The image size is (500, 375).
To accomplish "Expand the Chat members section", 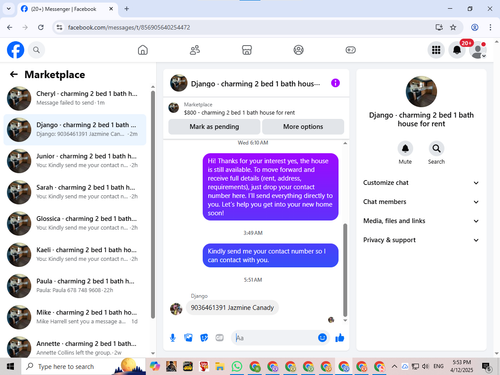I will (421, 202).
